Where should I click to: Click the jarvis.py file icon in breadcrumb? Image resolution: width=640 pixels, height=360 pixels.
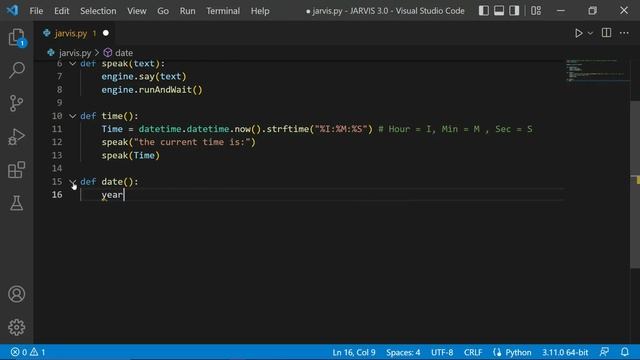point(51,53)
